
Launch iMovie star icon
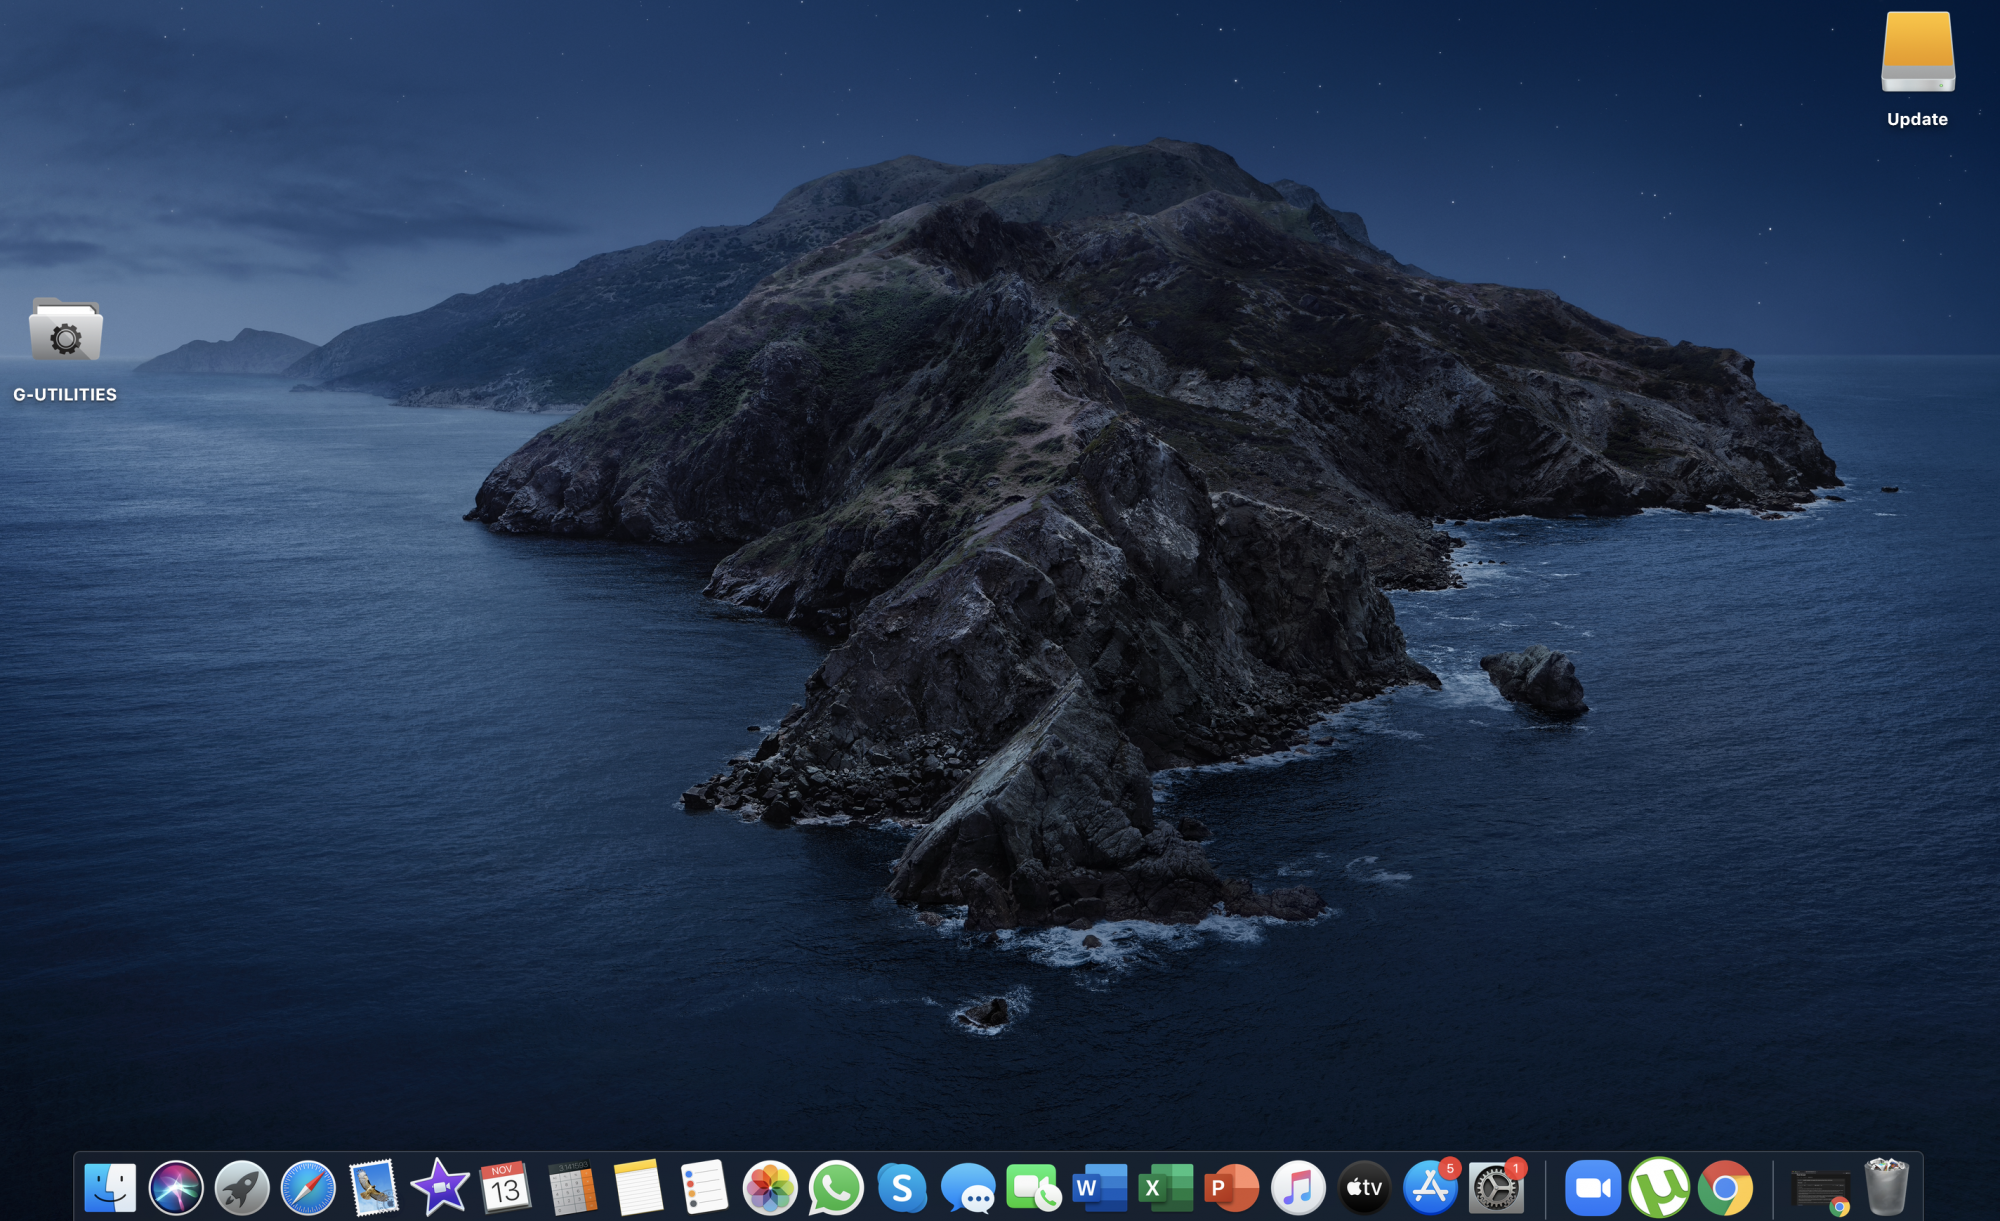440,1188
